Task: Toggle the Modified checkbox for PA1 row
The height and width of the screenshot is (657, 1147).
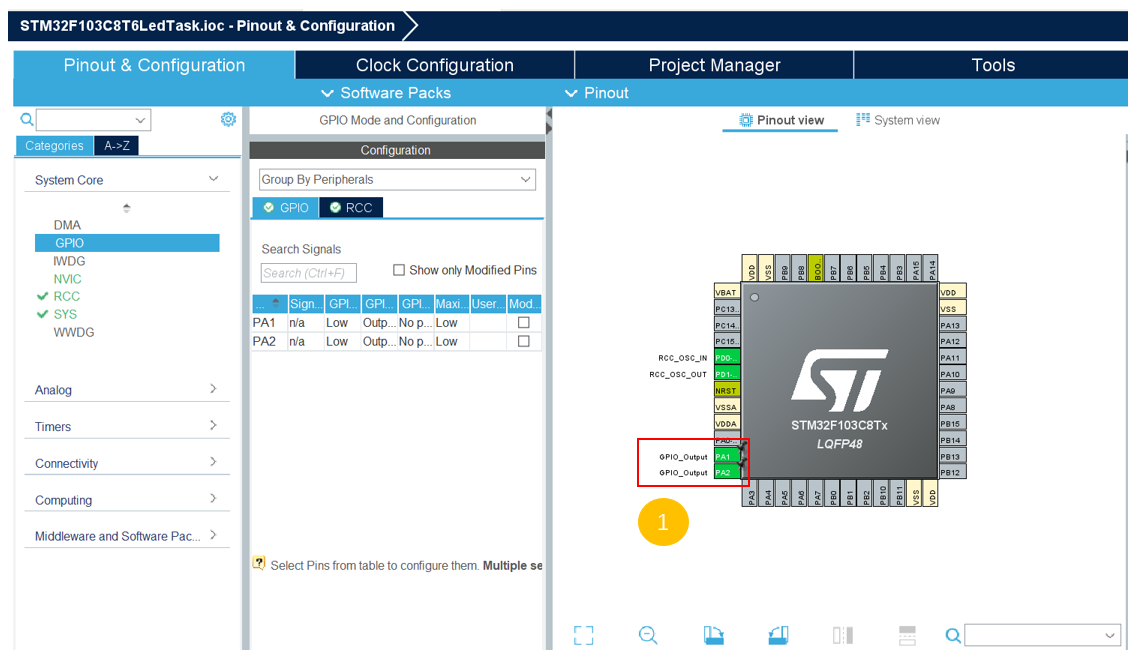Action: click(524, 323)
